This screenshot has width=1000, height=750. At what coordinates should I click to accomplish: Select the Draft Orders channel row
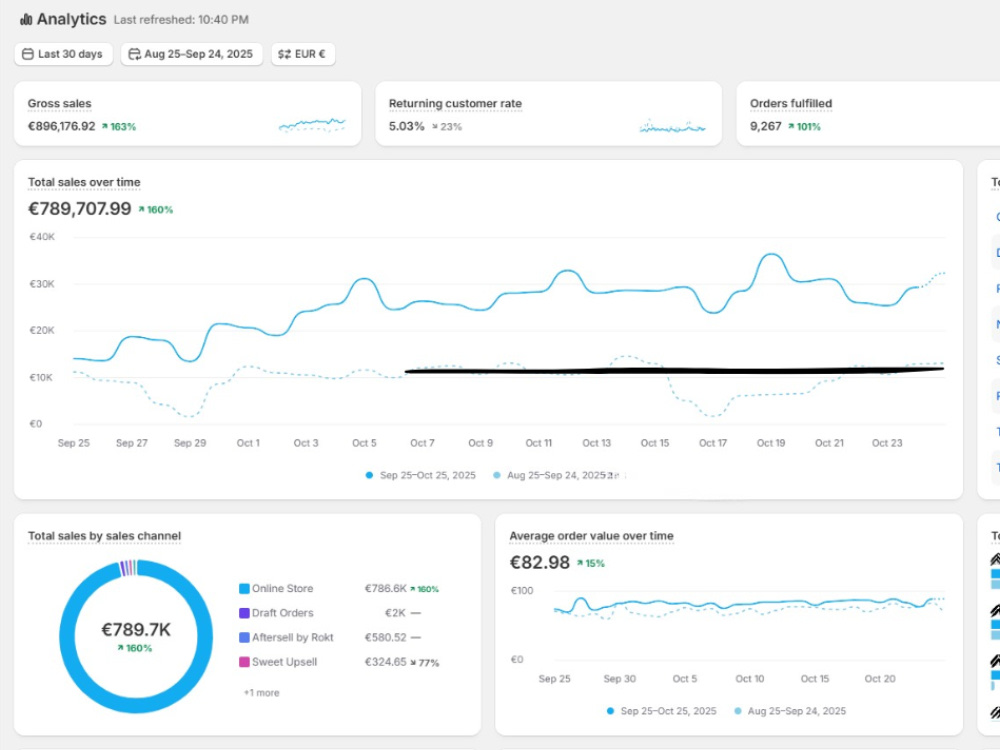[339, 613]
